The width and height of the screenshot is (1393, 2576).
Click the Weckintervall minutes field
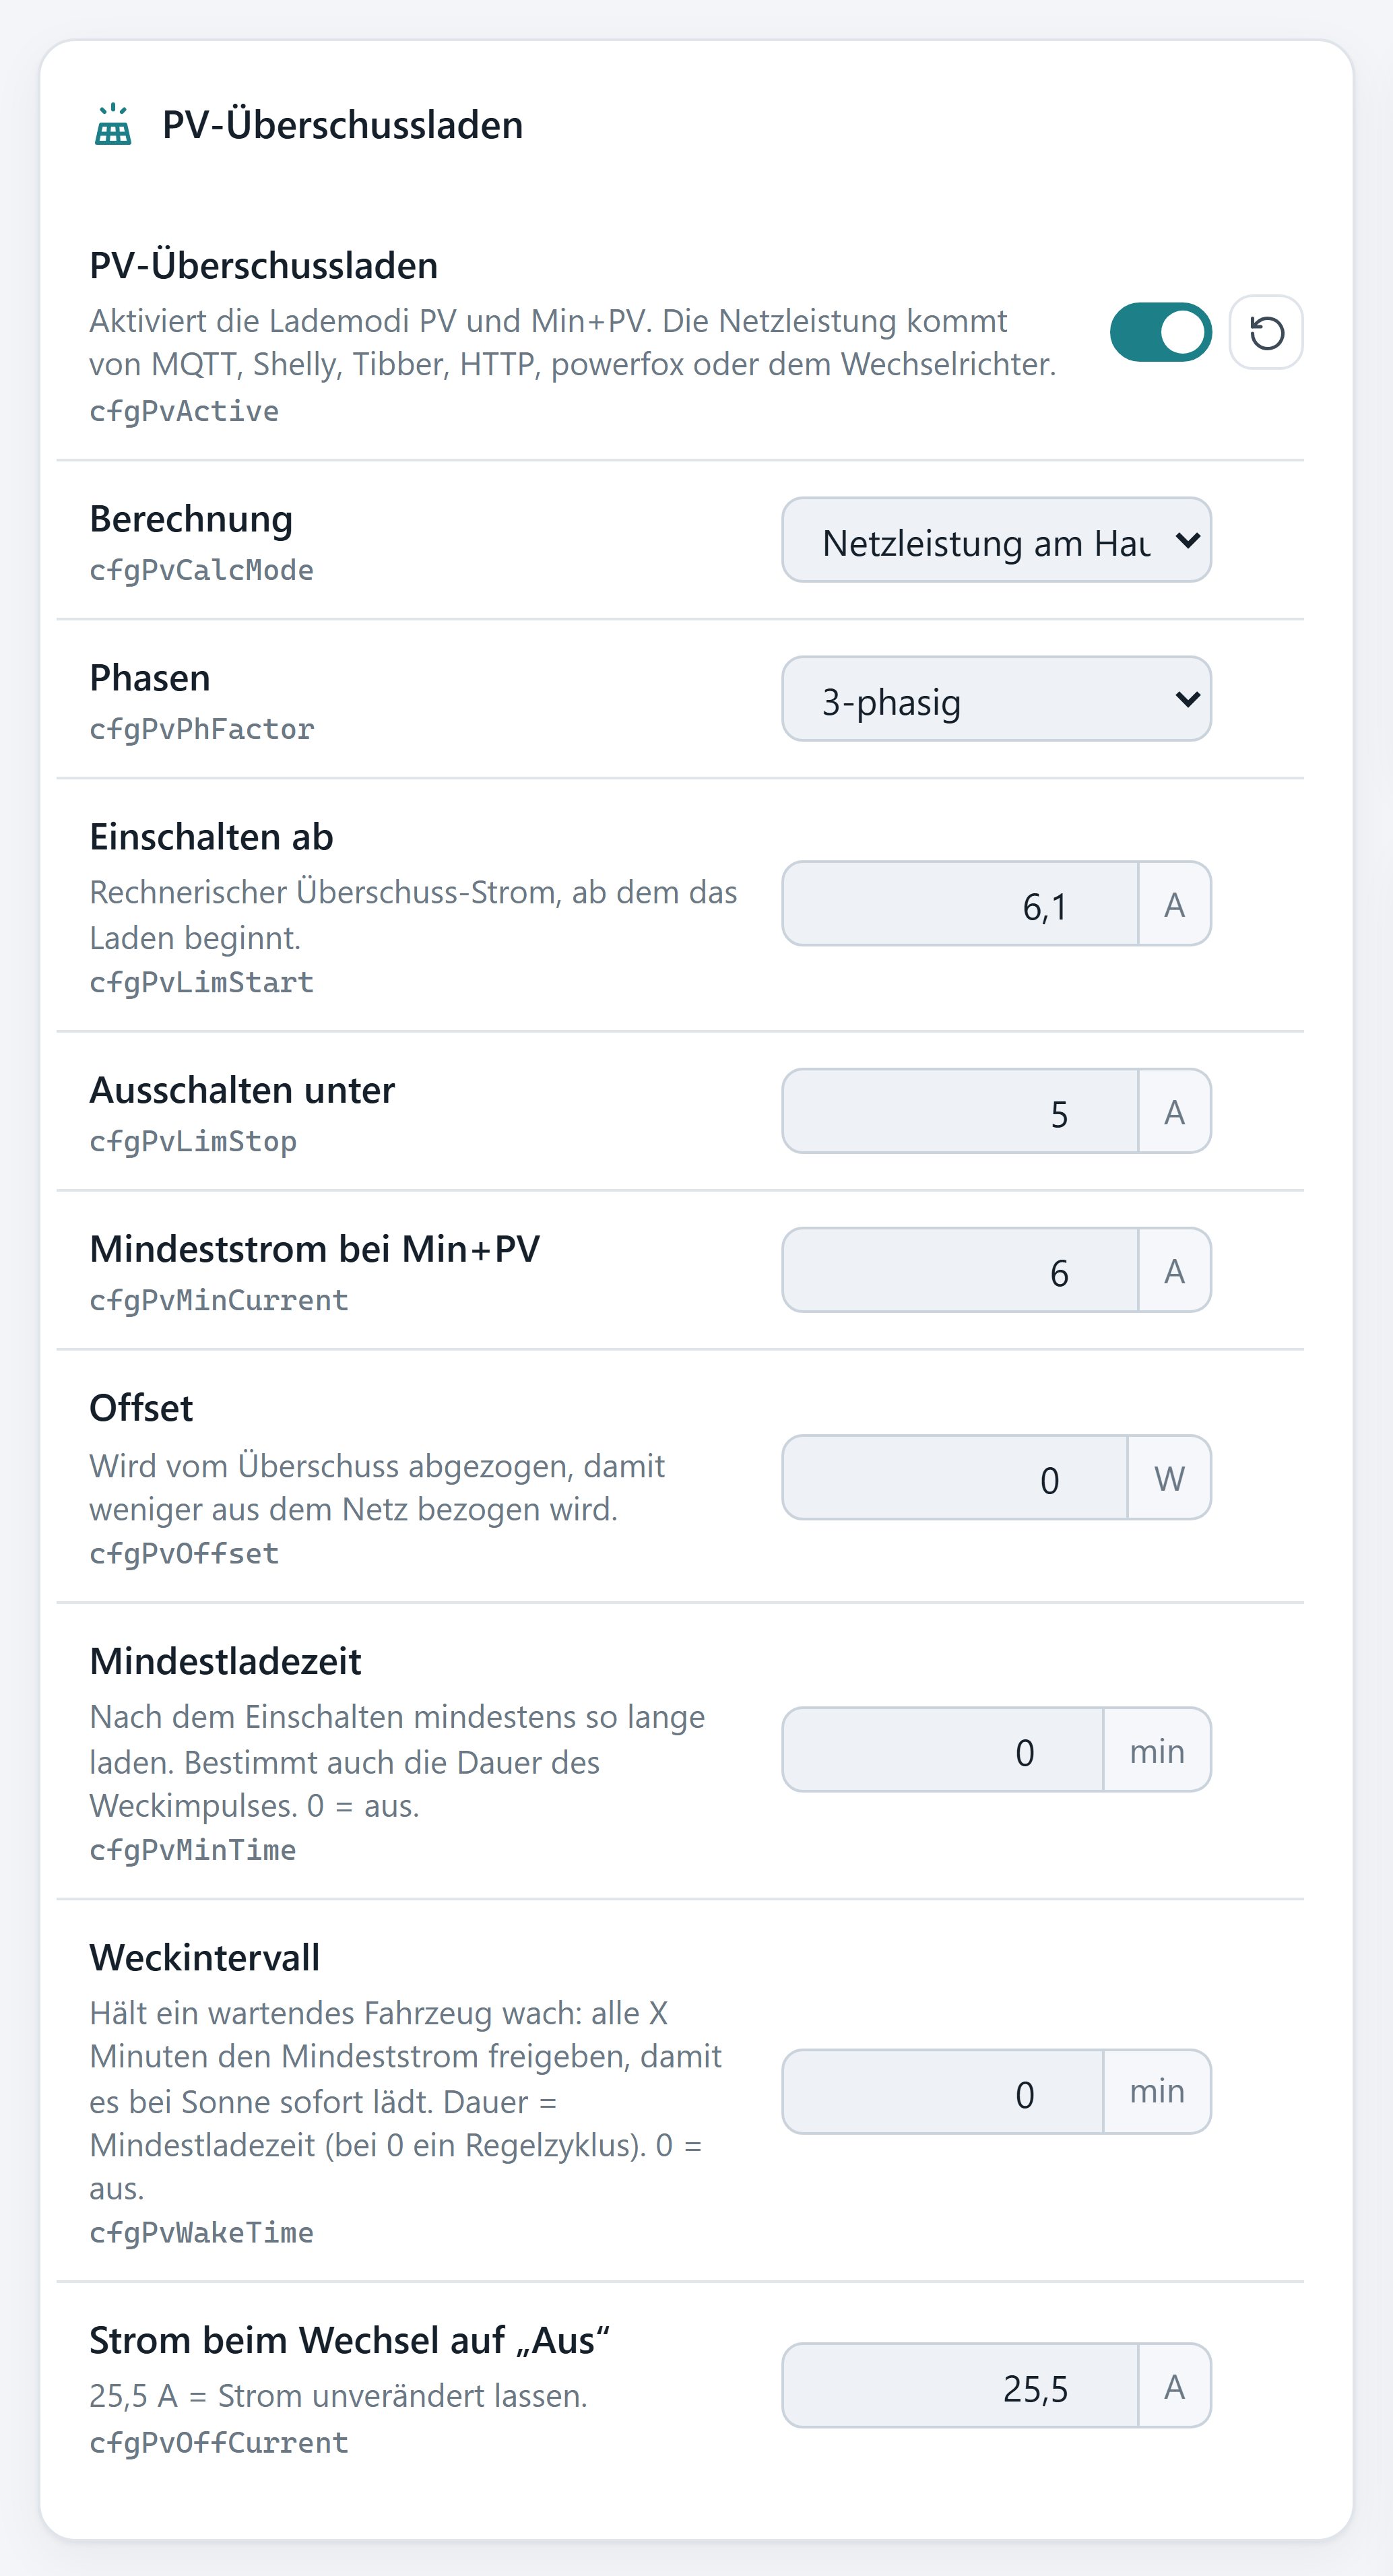(943, 2092)
